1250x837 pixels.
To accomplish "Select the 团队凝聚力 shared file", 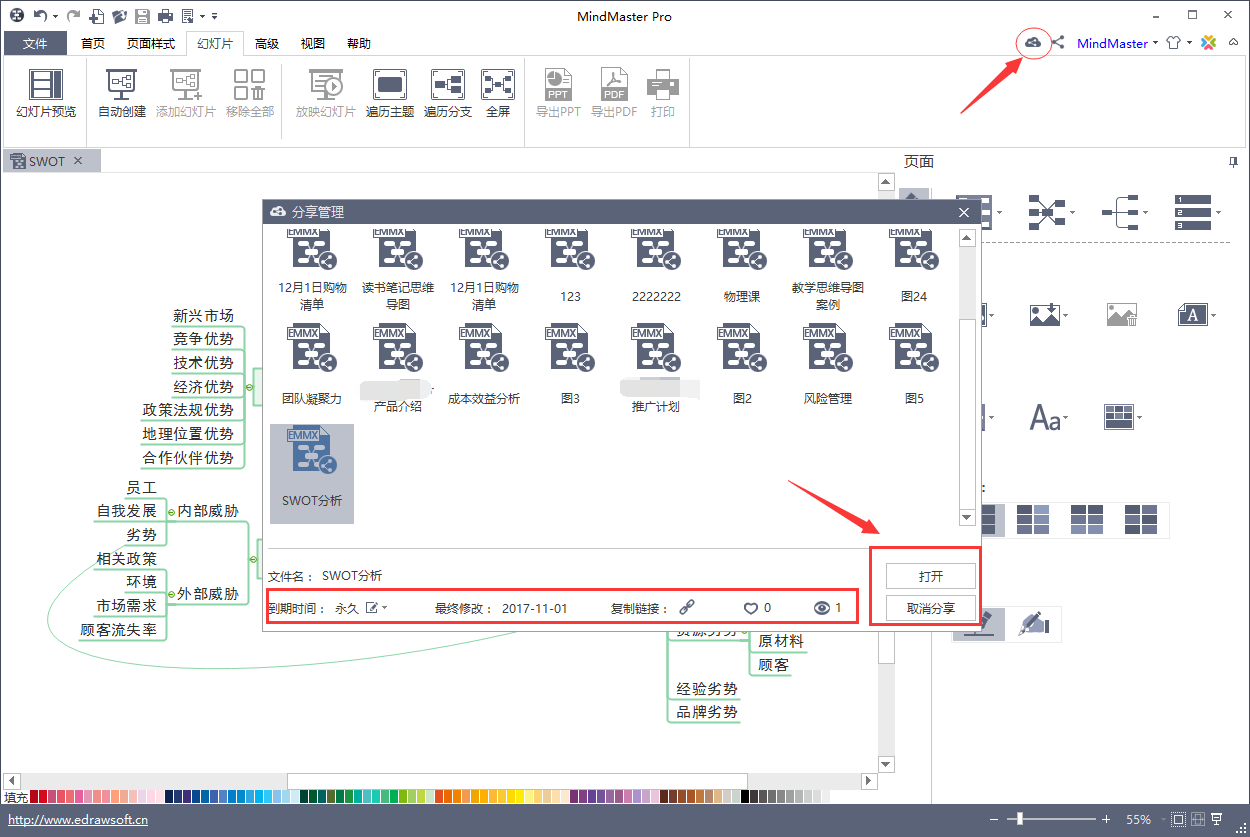I will tap(312, 364).
